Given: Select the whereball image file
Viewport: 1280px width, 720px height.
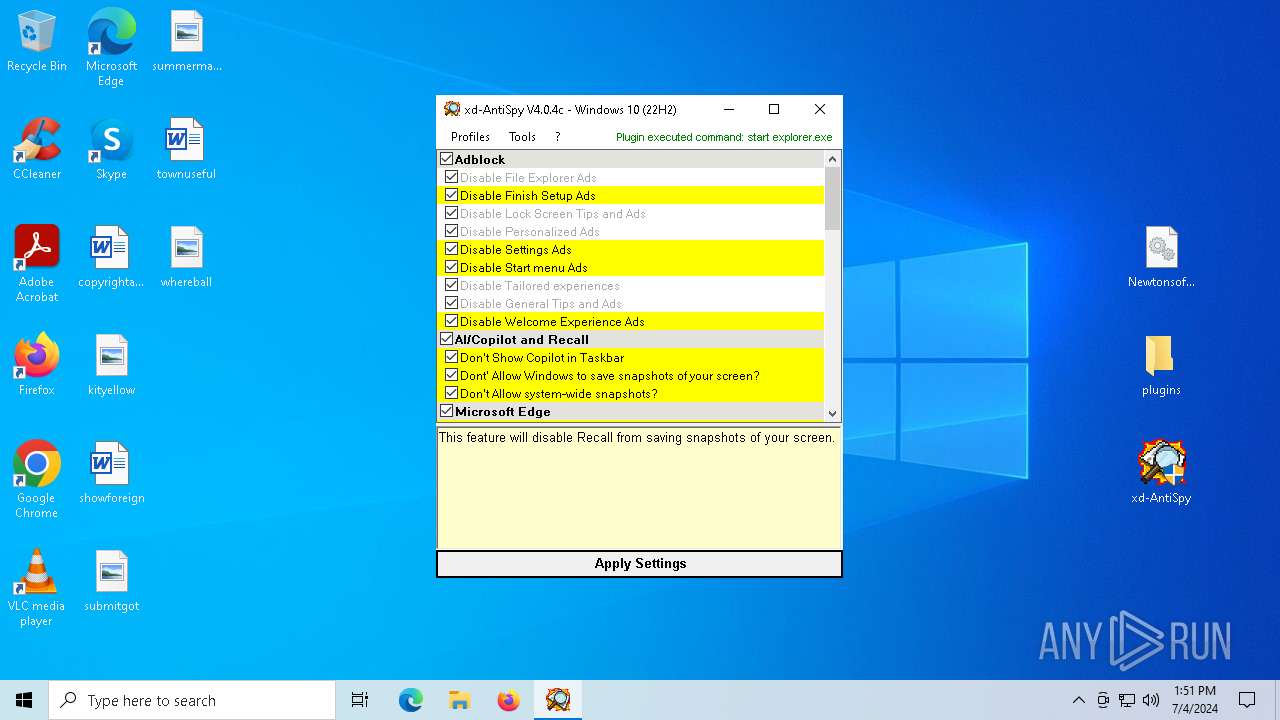Looking at the screenshot, I should pos(186,257).
